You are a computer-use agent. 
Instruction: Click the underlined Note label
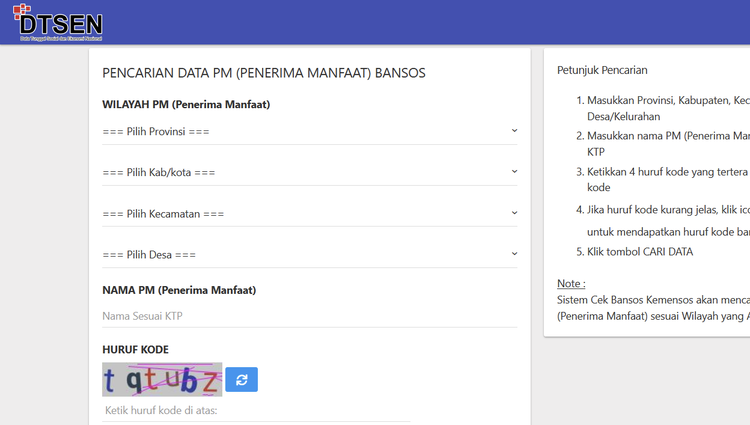tap(571, 283)
